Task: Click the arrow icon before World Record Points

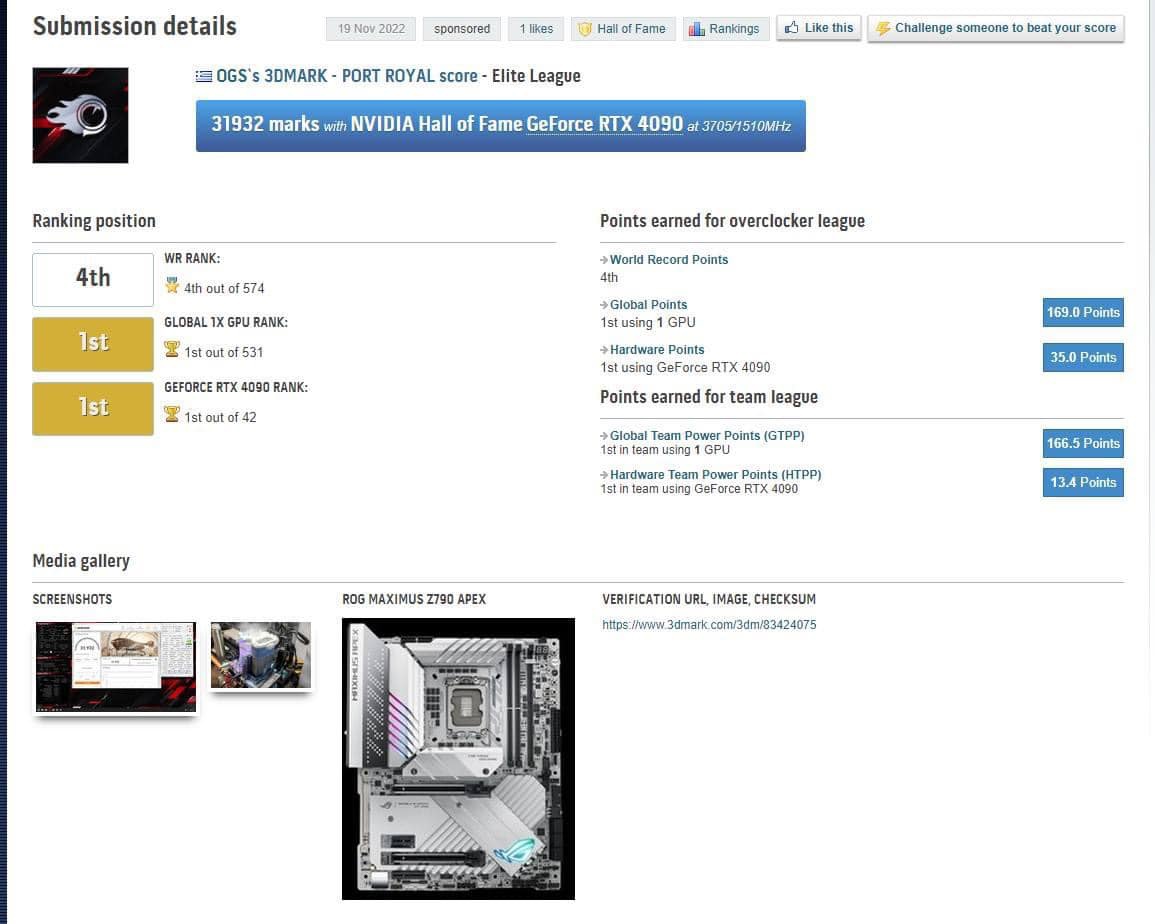Action: pos(604,259)
